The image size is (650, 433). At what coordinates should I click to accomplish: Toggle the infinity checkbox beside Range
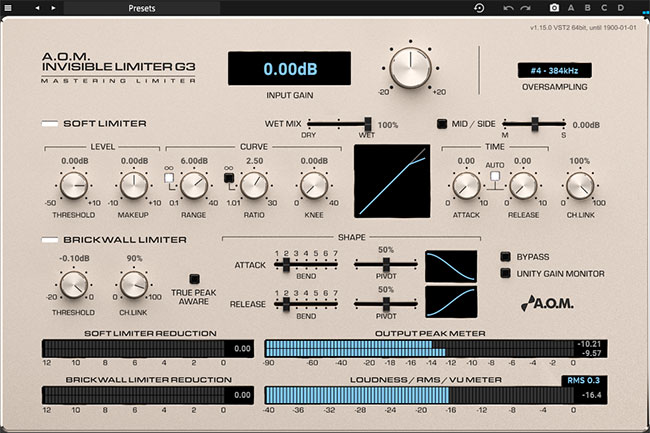169,178
